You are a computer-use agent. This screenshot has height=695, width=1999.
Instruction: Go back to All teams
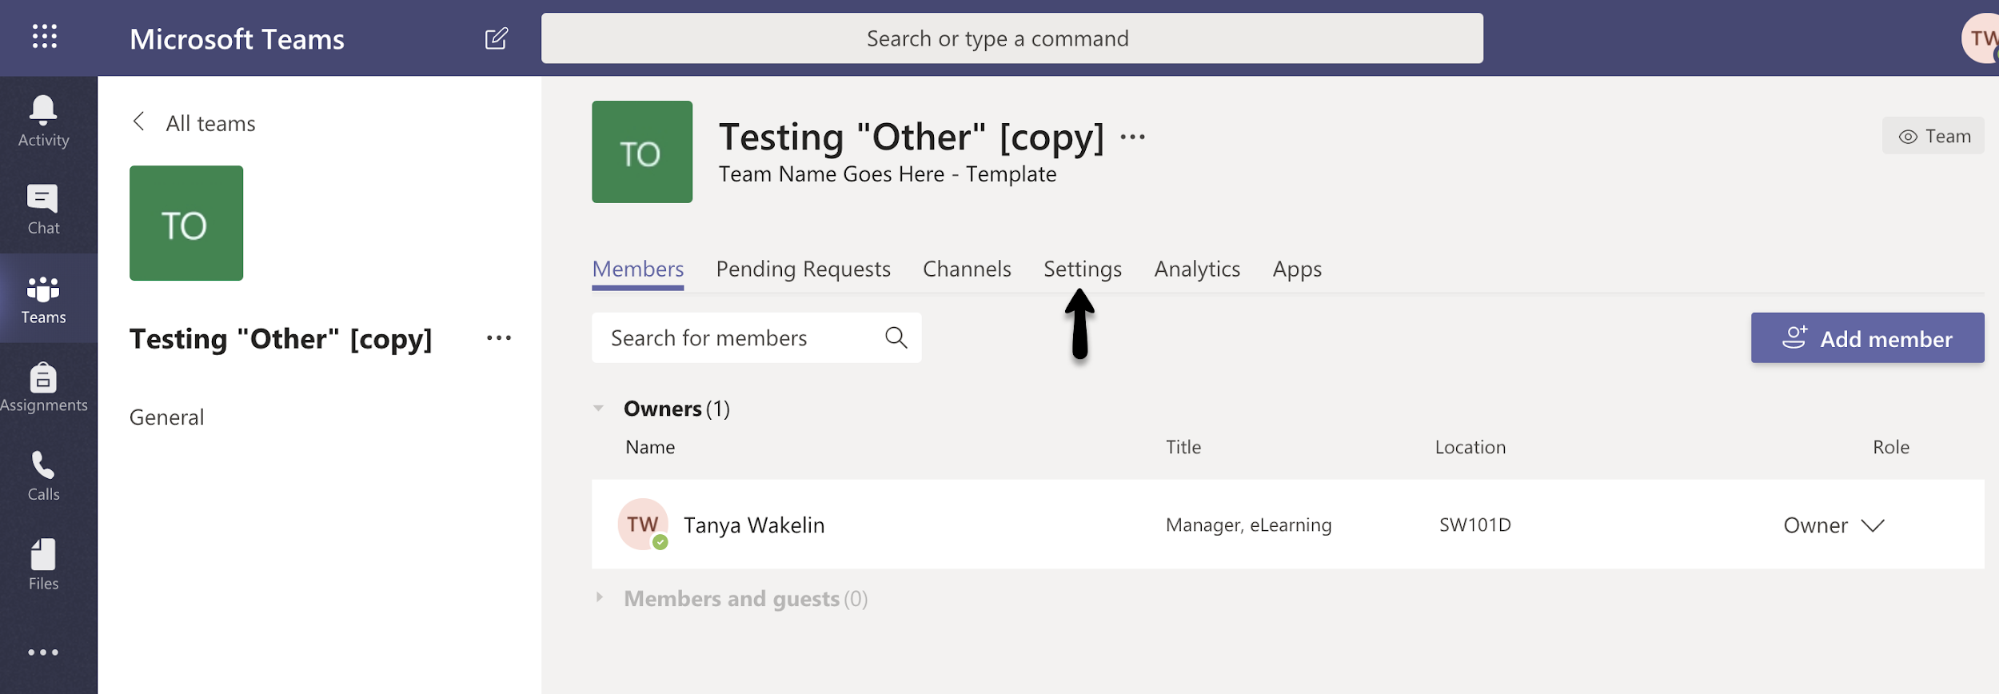tap(211, 123)
